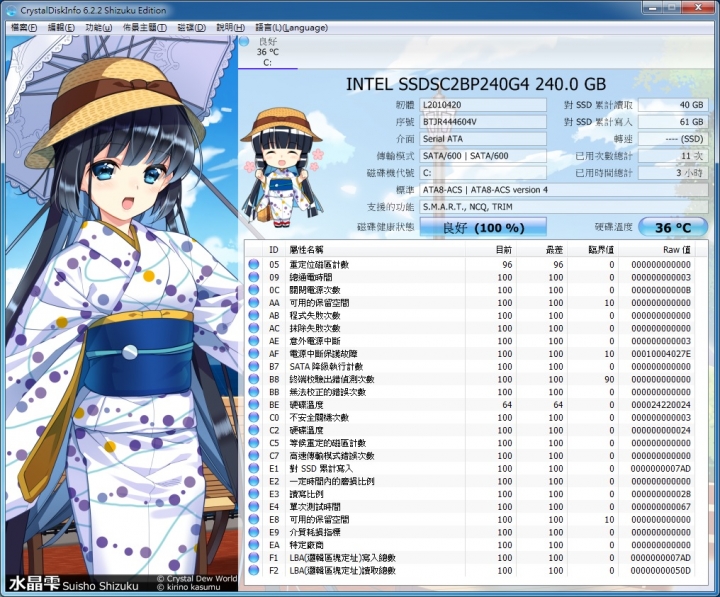Open the 檔案(F) menu
720x597 pixels.
[23, 28]
